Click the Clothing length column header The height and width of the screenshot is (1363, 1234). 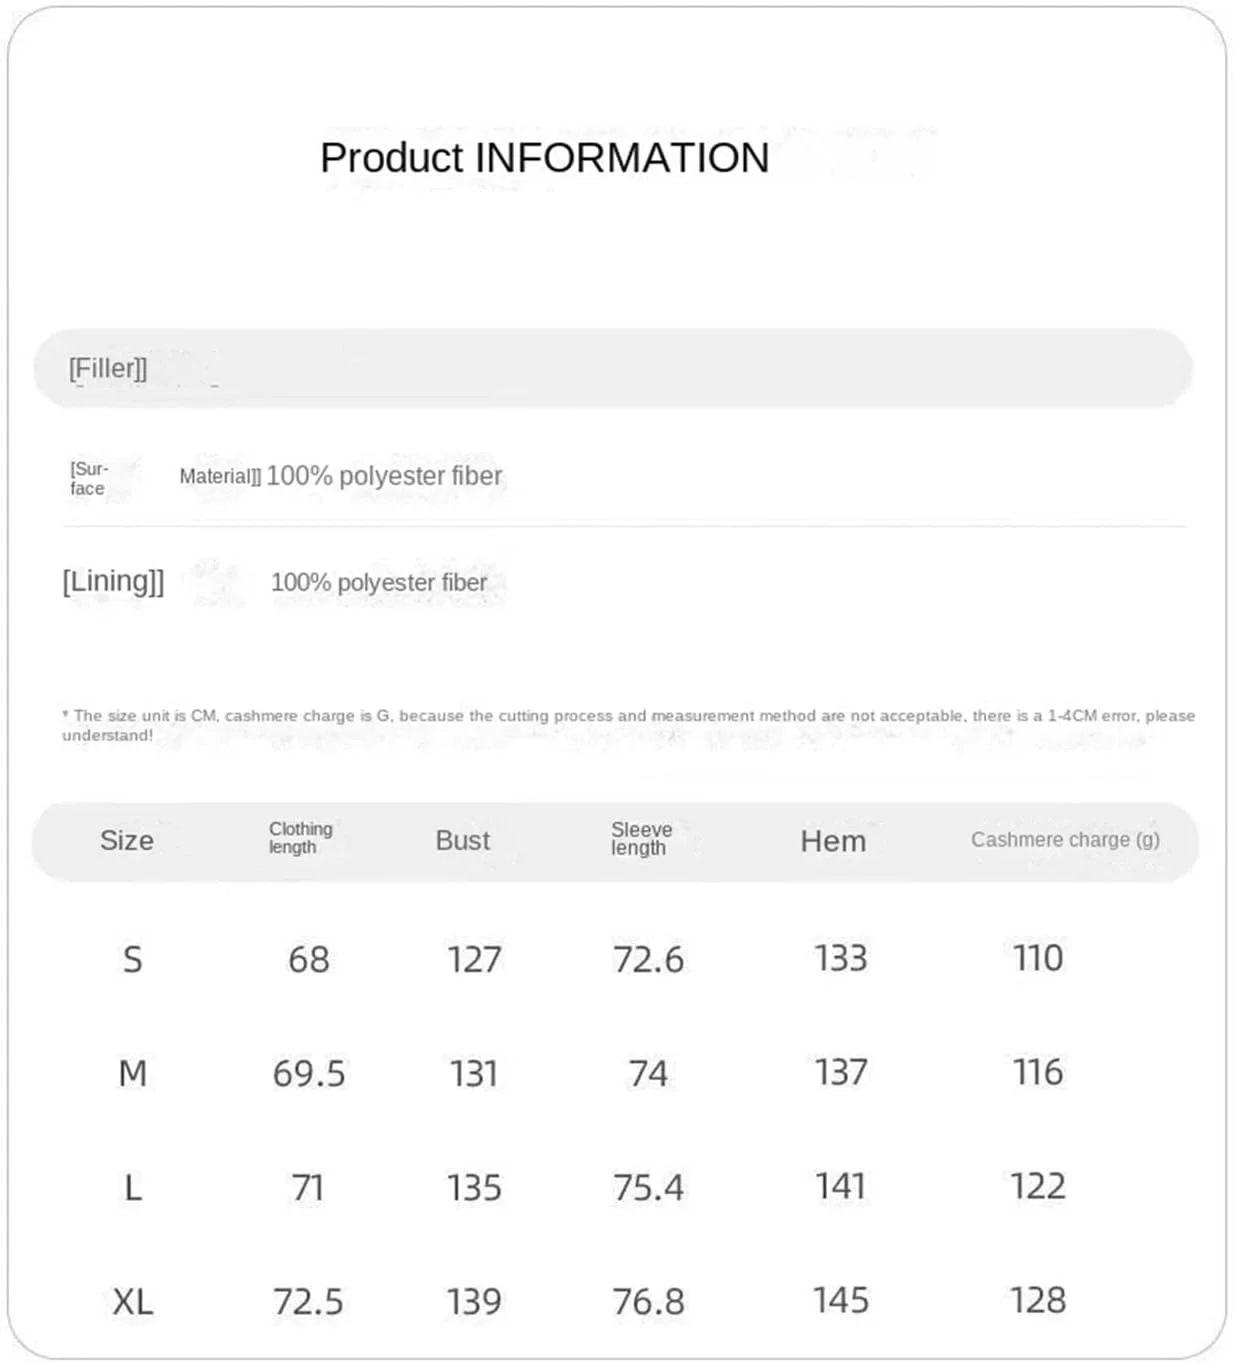point(300,838)
